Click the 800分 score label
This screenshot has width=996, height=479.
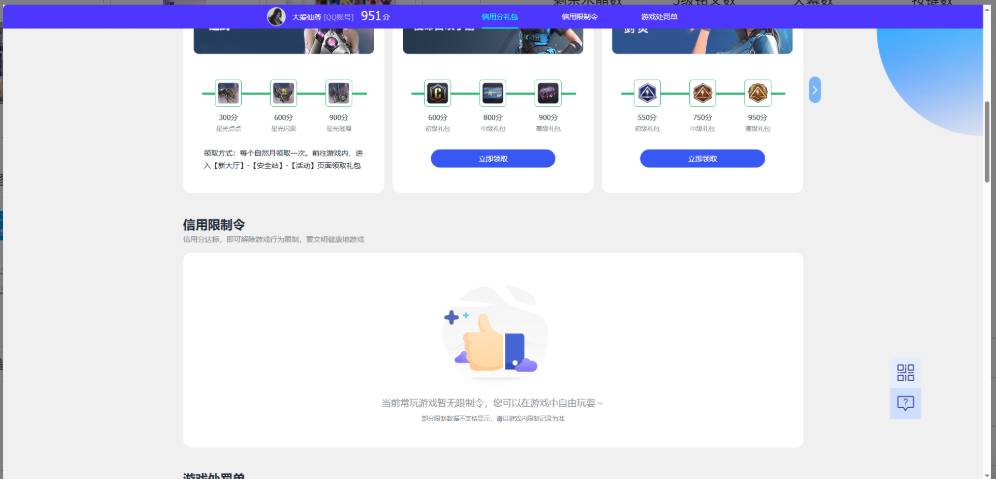493,118
